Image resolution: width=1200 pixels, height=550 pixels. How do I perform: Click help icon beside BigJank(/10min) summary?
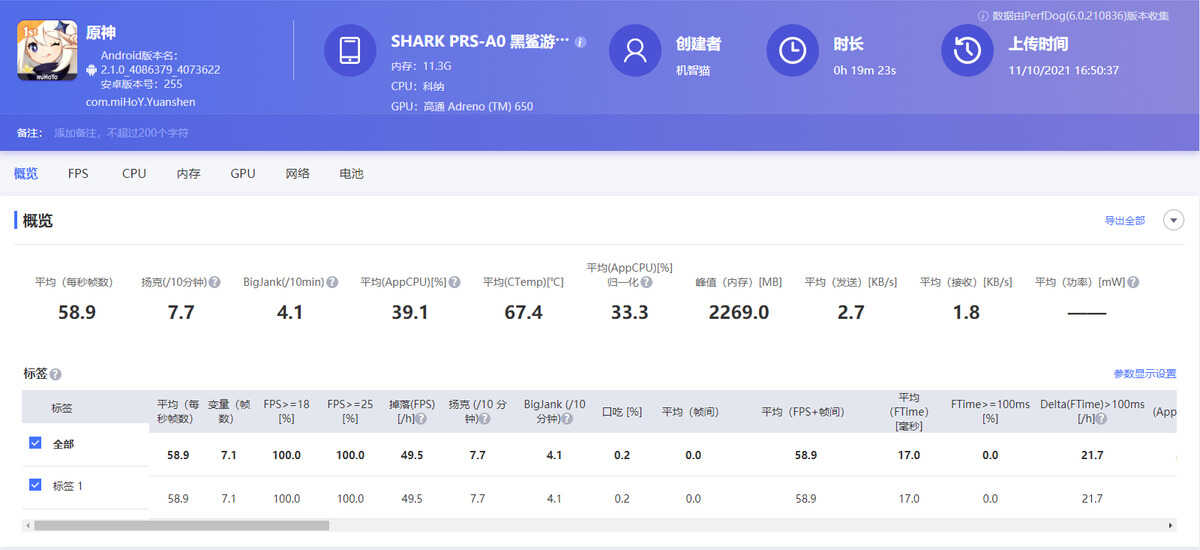(332, 283)
